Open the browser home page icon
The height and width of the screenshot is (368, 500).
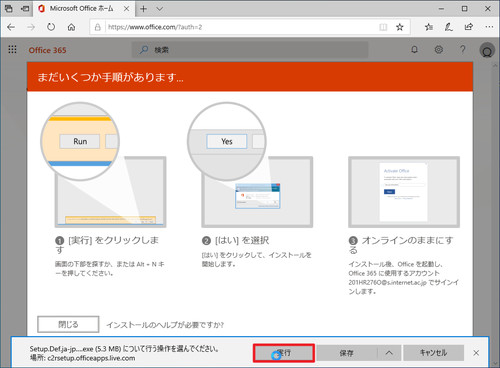tap(71, 27)
